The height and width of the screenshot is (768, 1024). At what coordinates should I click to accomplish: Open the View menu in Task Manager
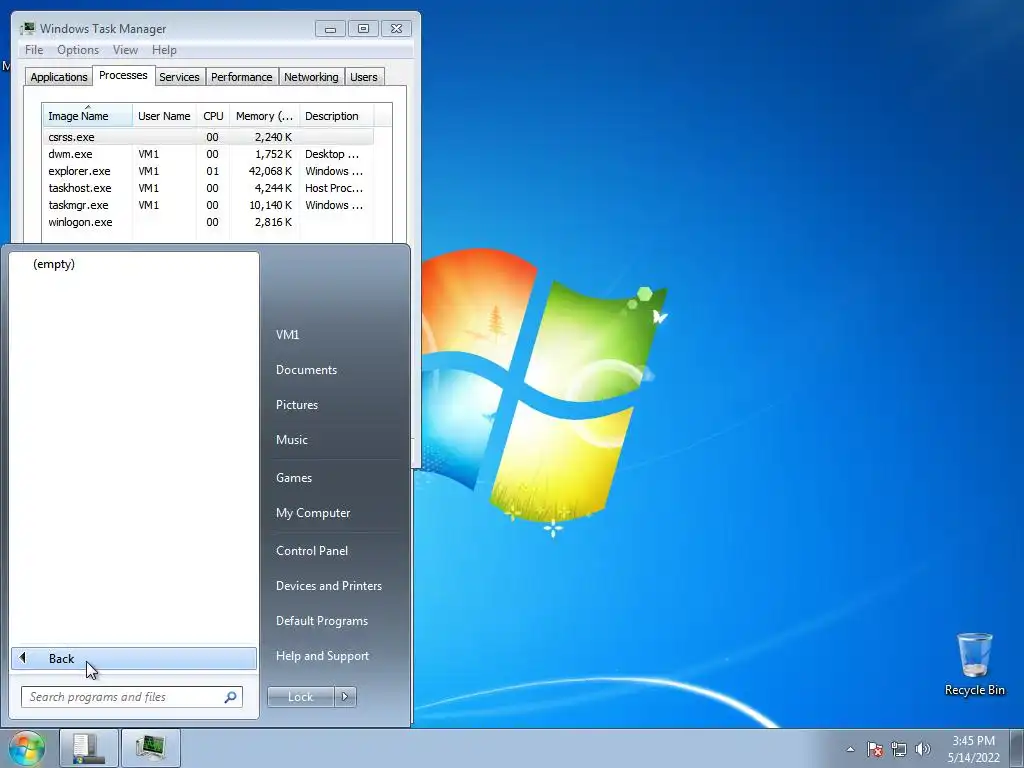coord(125,50)
